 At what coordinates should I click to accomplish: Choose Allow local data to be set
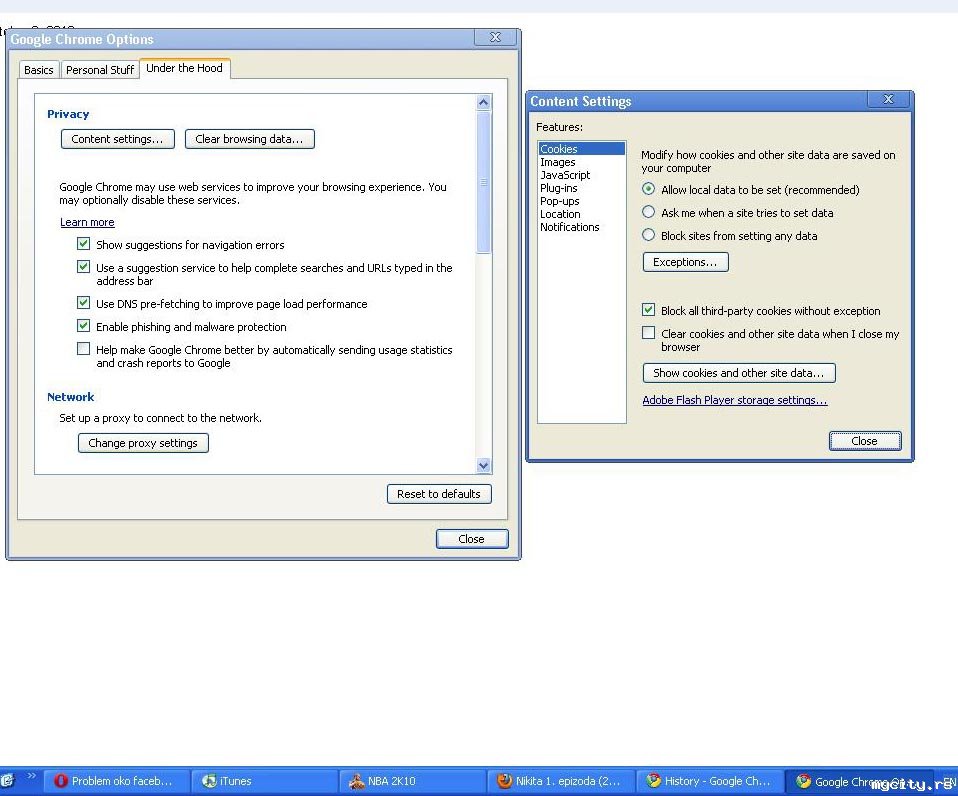pyautogui.click(x=649, y=189)
